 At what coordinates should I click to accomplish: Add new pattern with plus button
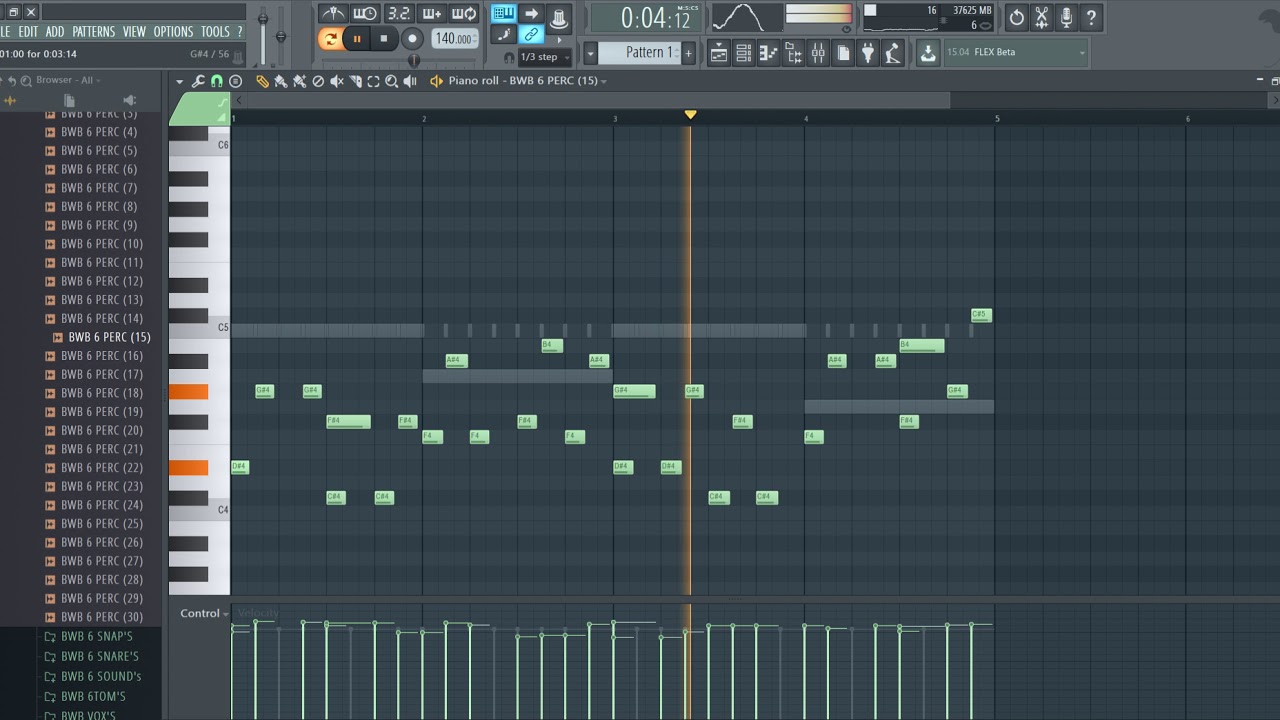[x=688, y=53]
